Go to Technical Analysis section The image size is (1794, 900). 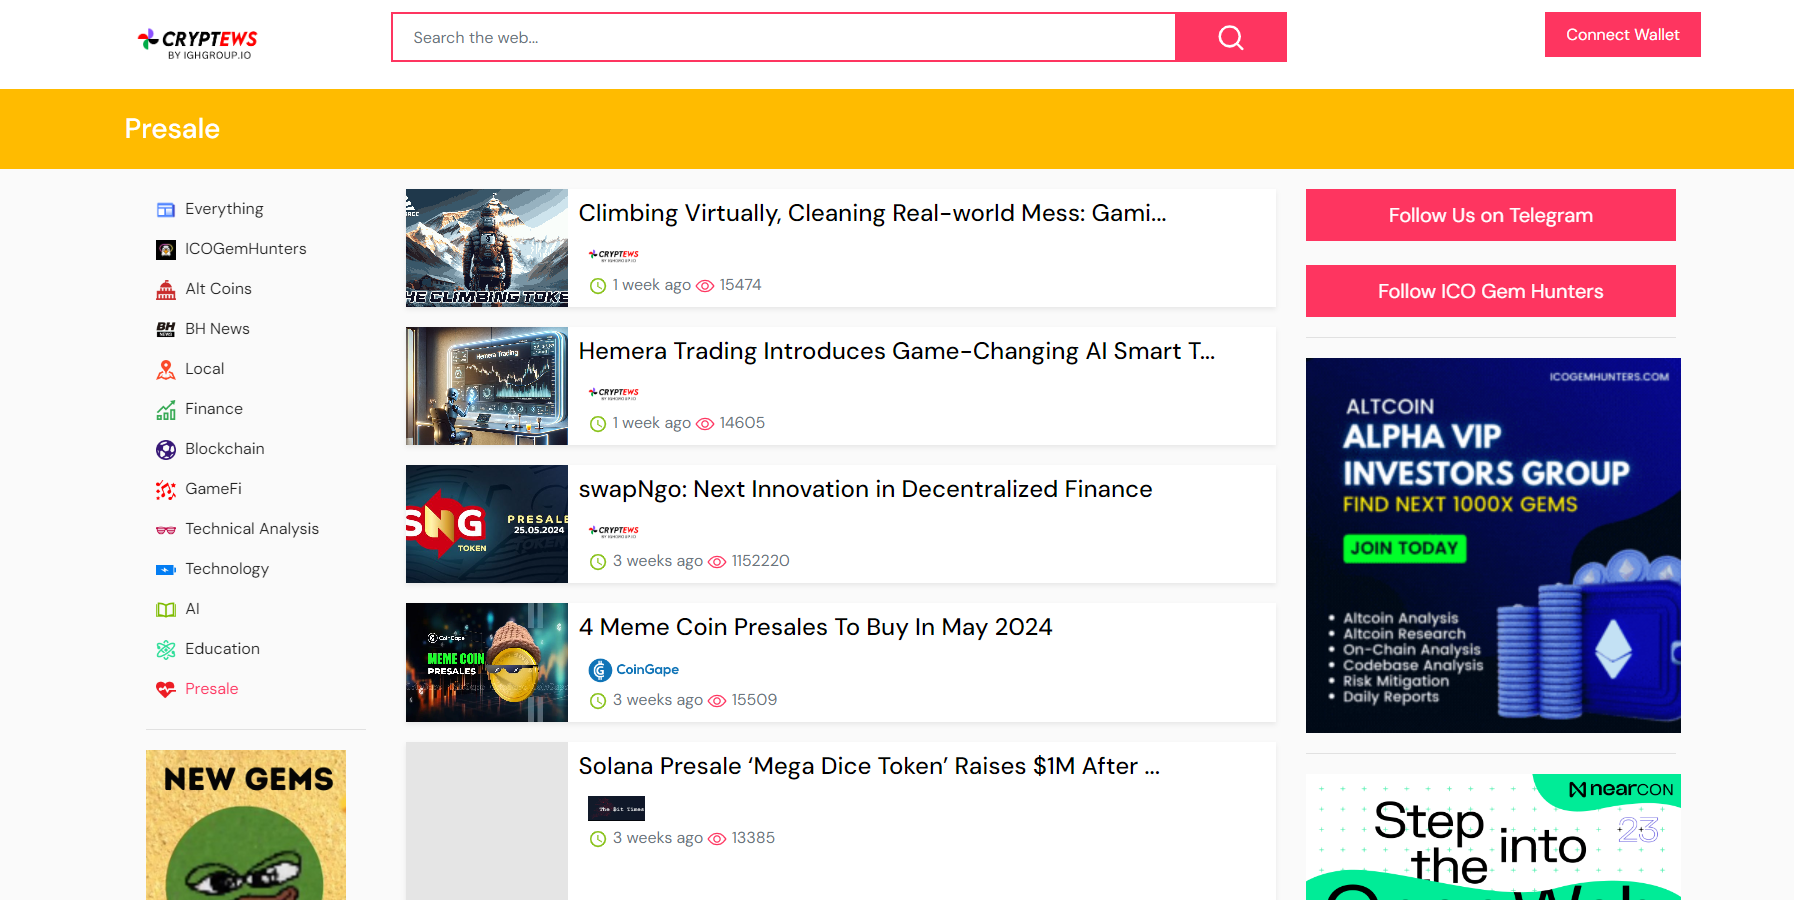coord(252,529)
